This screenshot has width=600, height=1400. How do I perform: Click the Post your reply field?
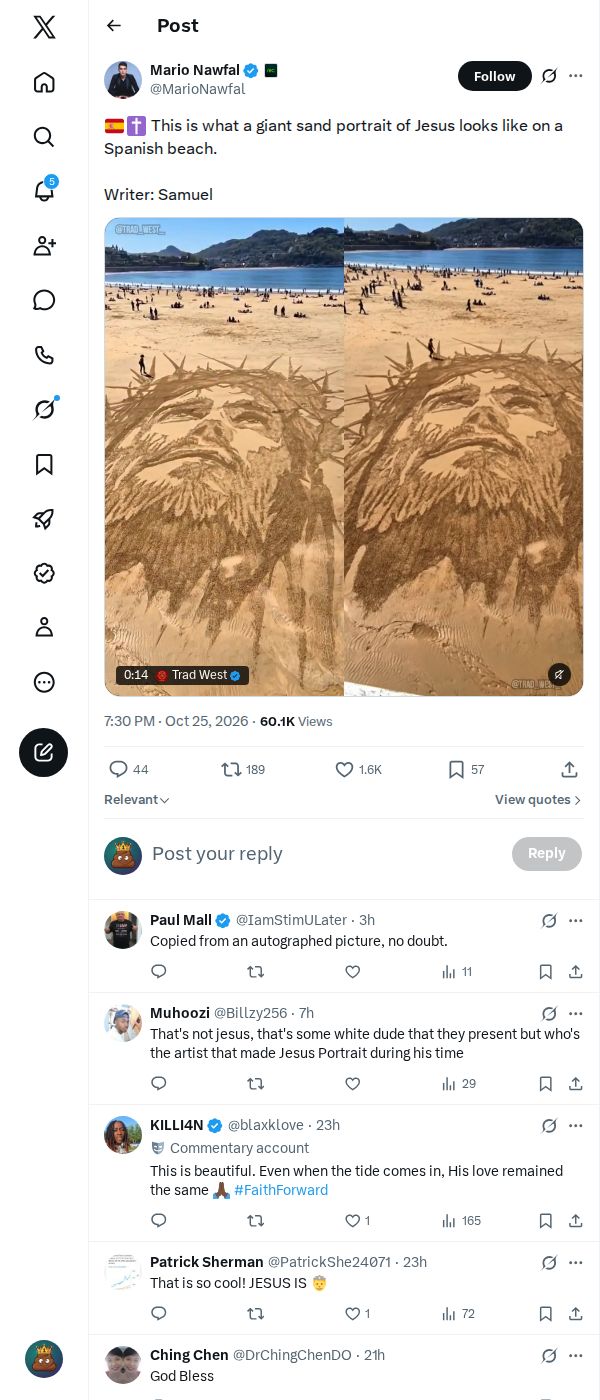coord(326,854)
